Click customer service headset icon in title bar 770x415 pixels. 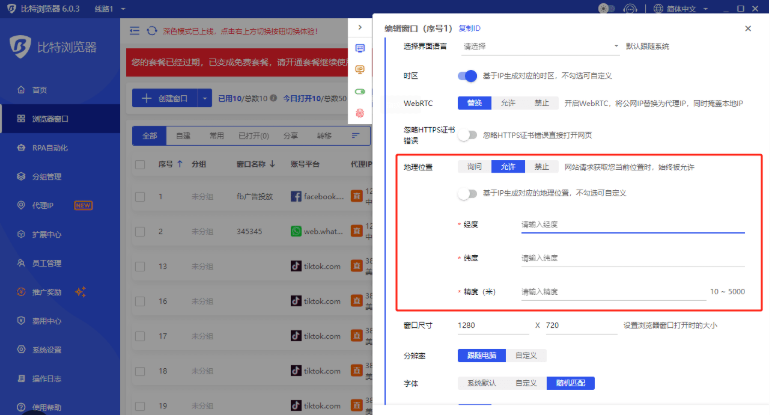click(630, 9)
